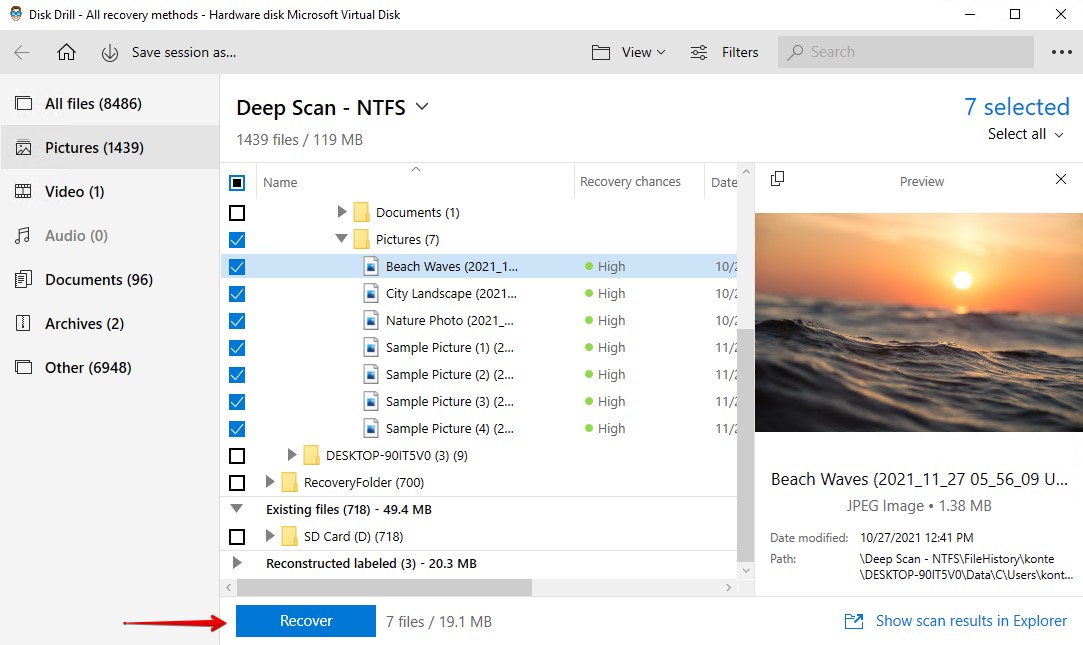
Task: Click the Save session download icon
Action: (x=110, y=52)
